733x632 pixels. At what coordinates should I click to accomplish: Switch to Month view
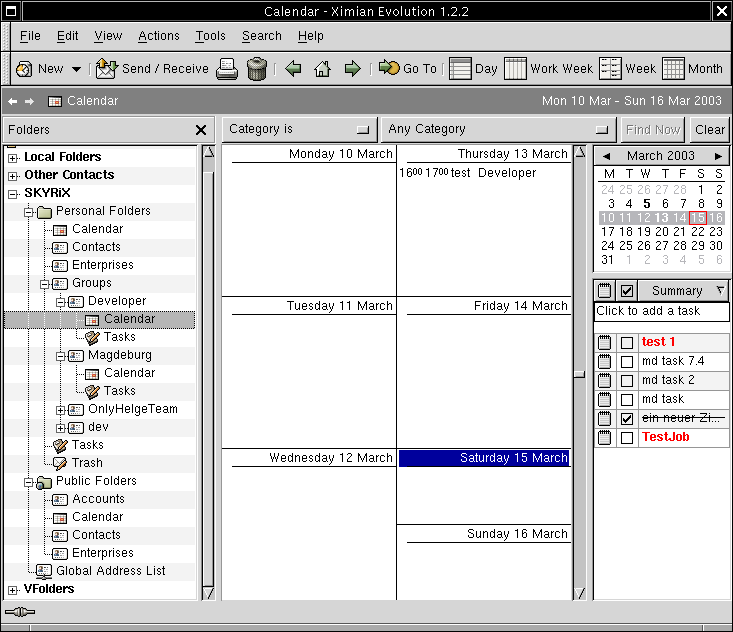[x=693, y=69]
